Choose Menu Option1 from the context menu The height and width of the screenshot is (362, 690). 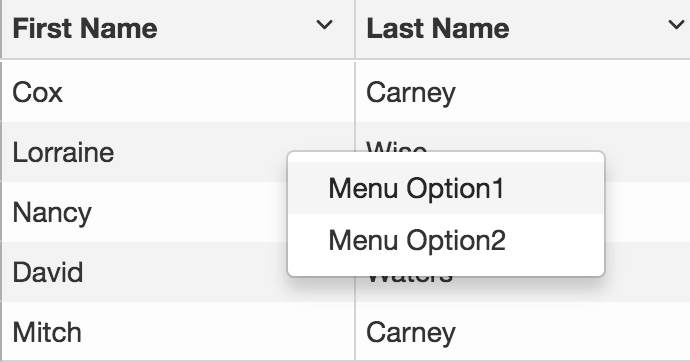(x=446, y=188)
